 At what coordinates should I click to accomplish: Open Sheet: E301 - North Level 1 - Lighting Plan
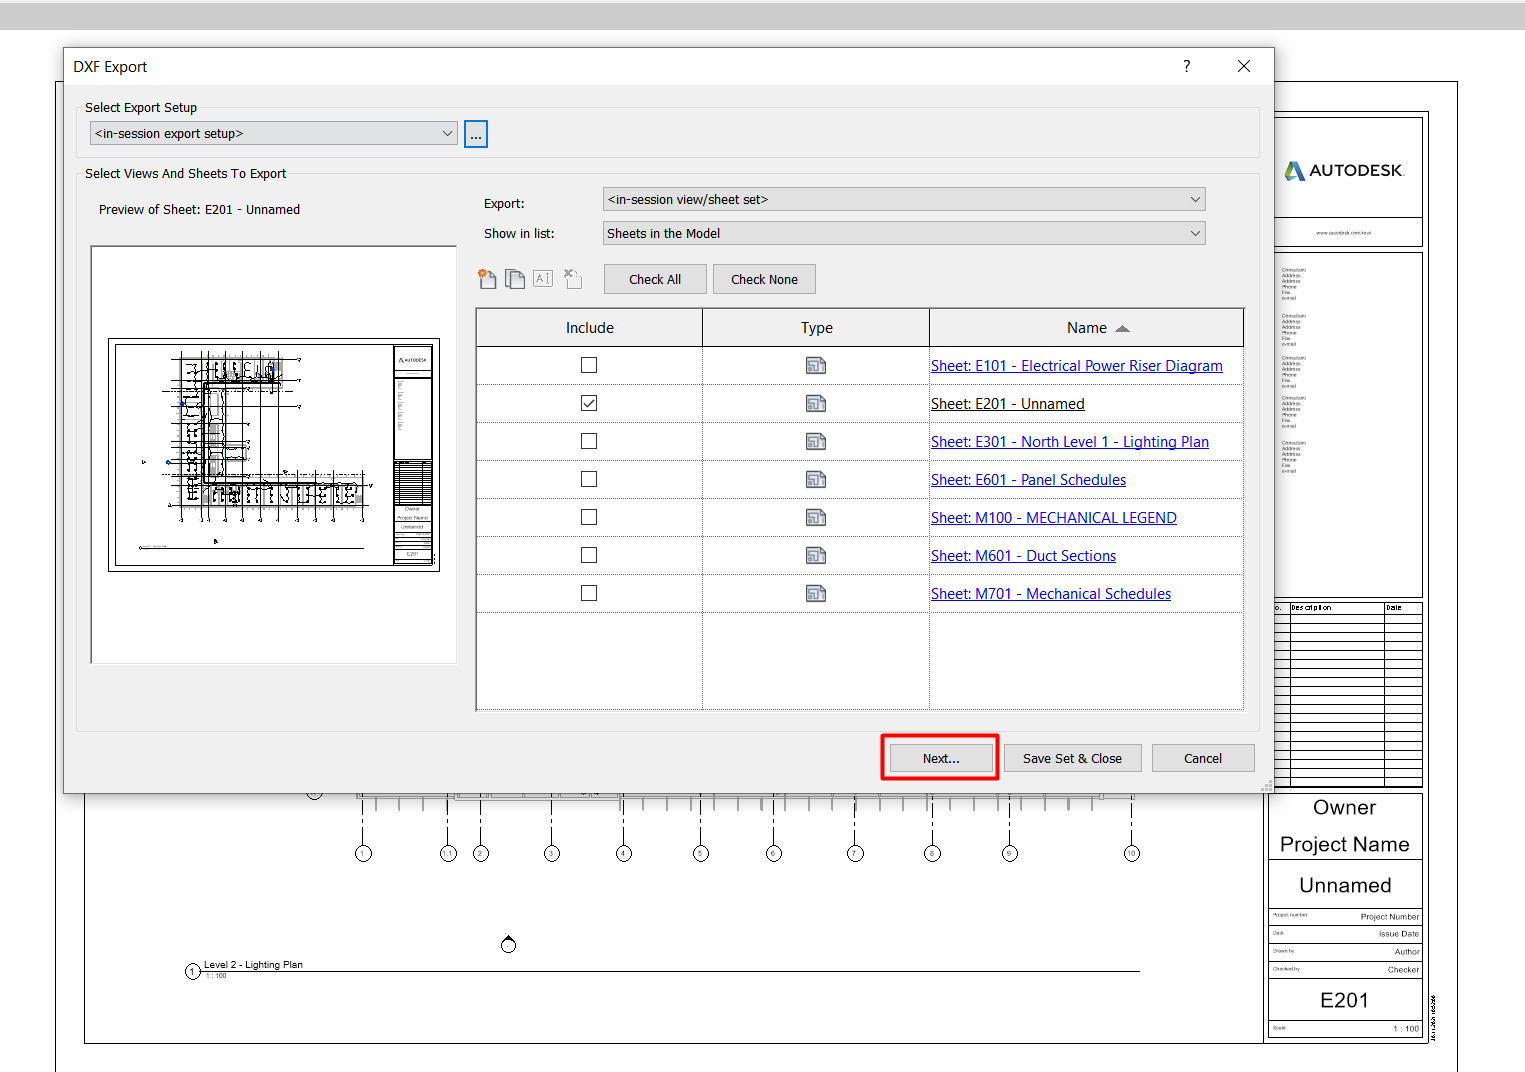tap(1069, 442)
